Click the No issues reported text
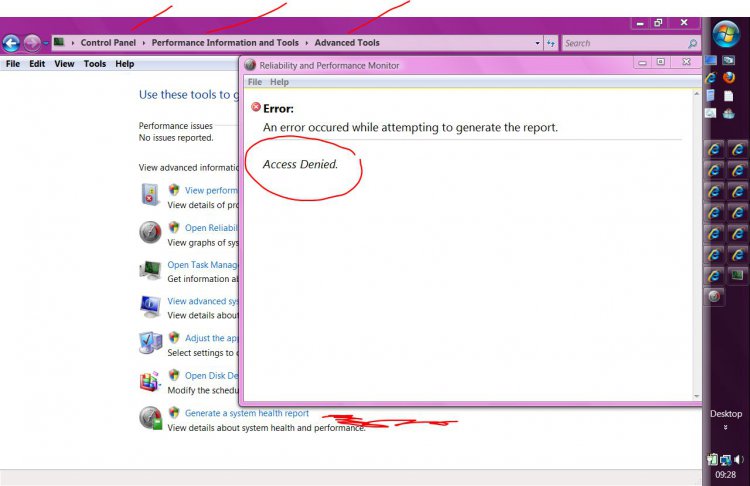750x486 pixels. pos(176,138)
